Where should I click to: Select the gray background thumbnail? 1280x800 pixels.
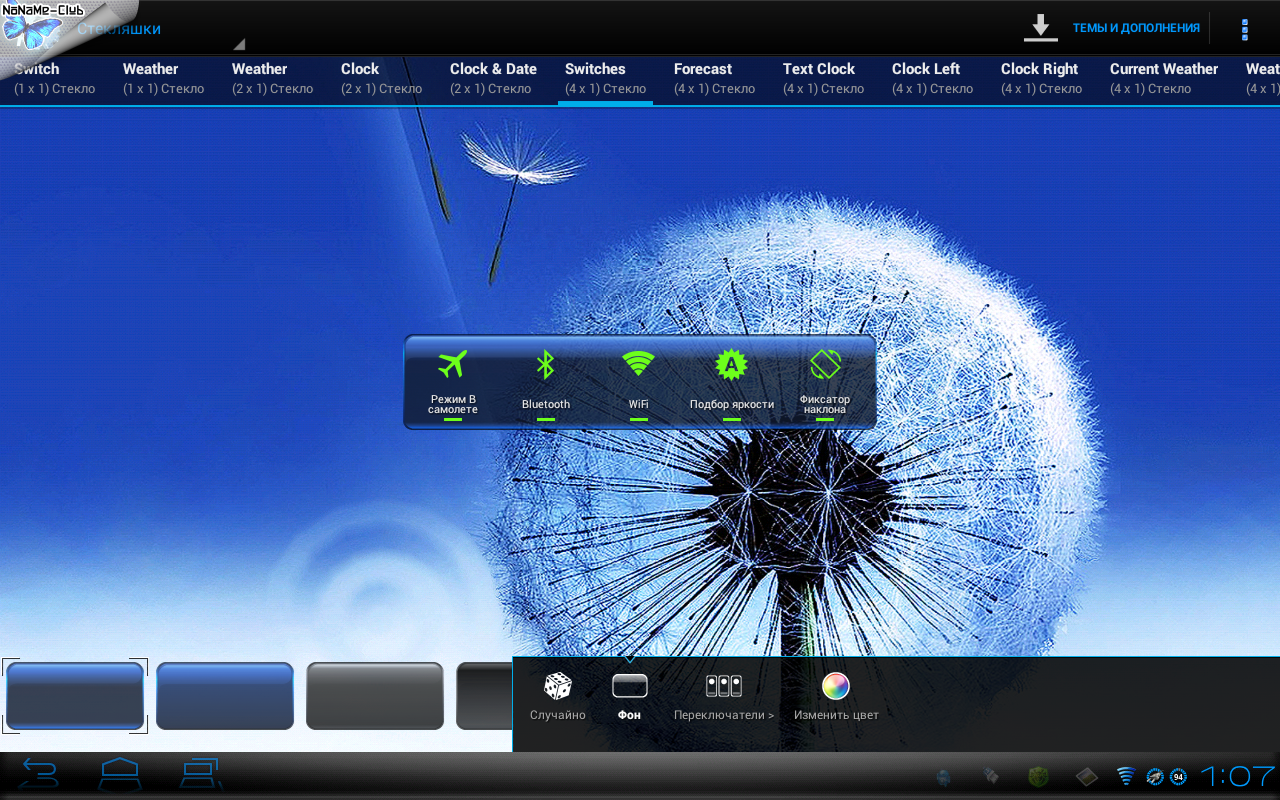click(x=375, y=695)
